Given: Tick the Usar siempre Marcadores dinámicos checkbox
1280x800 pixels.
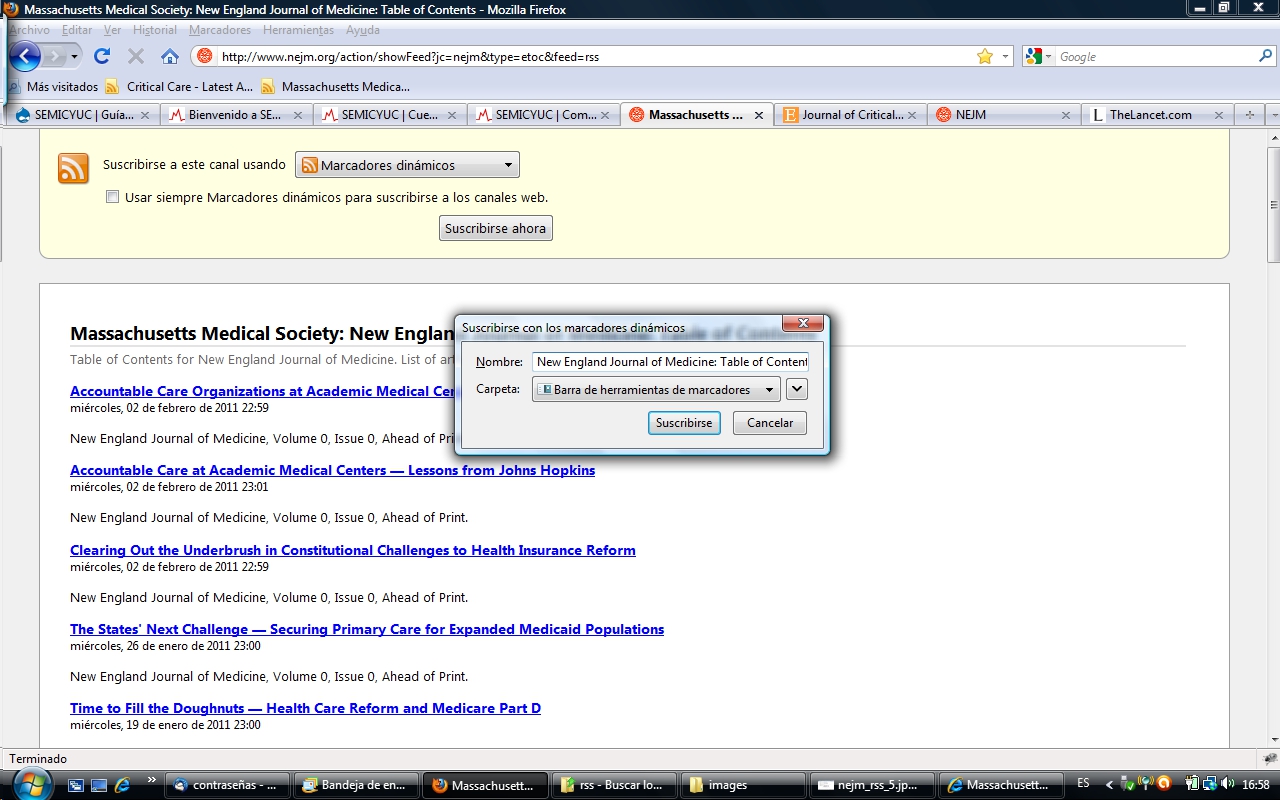Looking at the screenshot, I should [112, 197].
